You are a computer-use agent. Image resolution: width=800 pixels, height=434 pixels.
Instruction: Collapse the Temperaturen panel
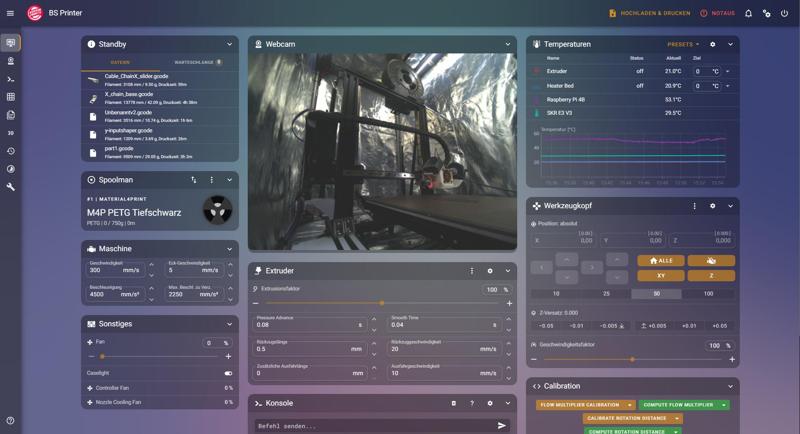pyautogui.click(x=731, y=44)
